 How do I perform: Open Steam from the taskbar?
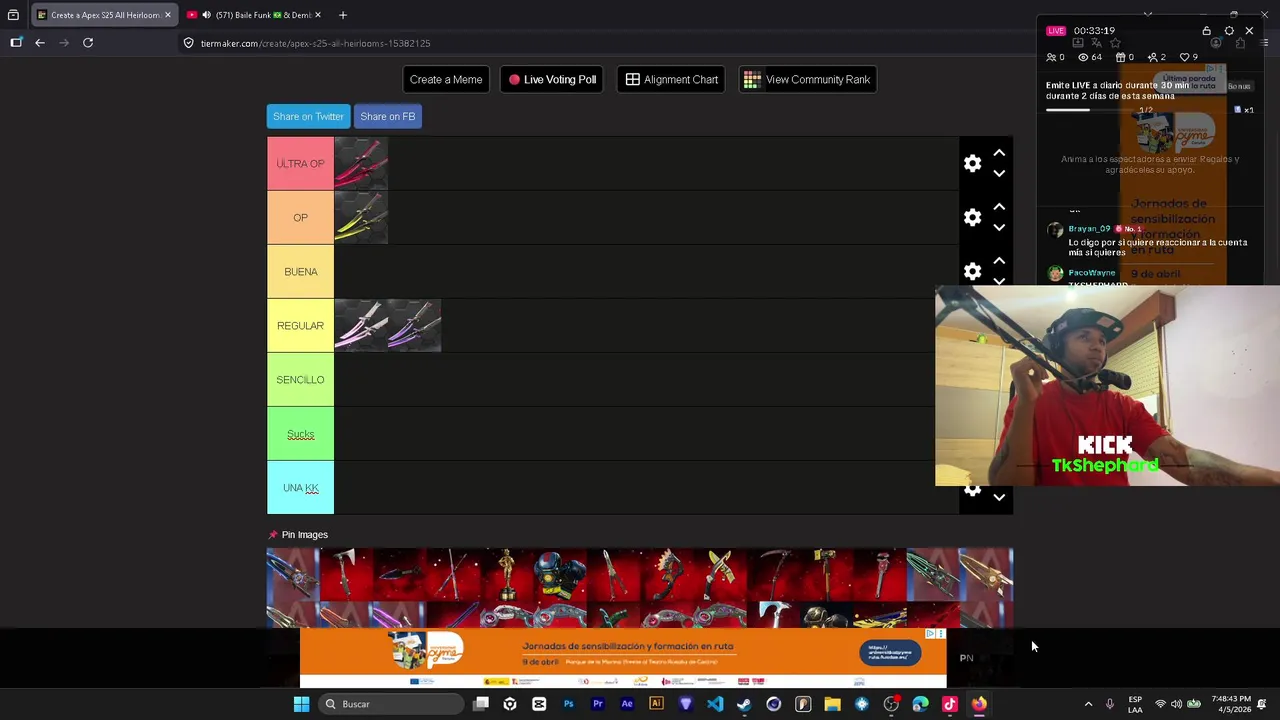tap(744, 704)
